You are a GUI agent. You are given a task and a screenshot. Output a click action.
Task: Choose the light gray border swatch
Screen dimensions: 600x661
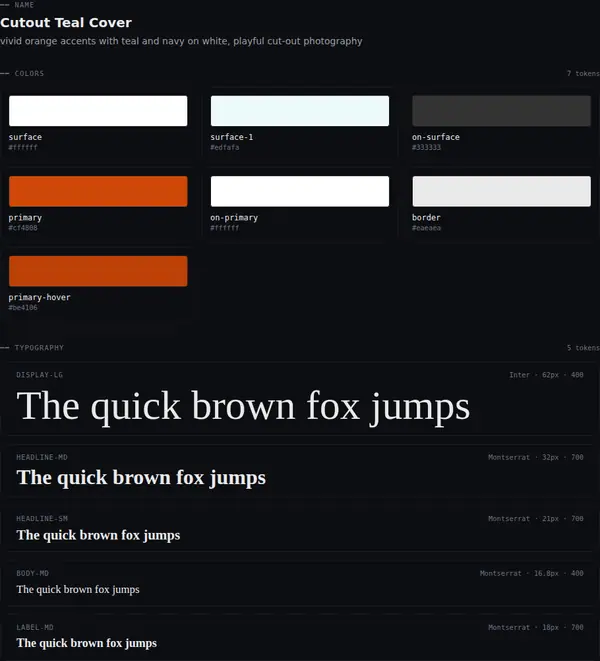click(501, 191)
